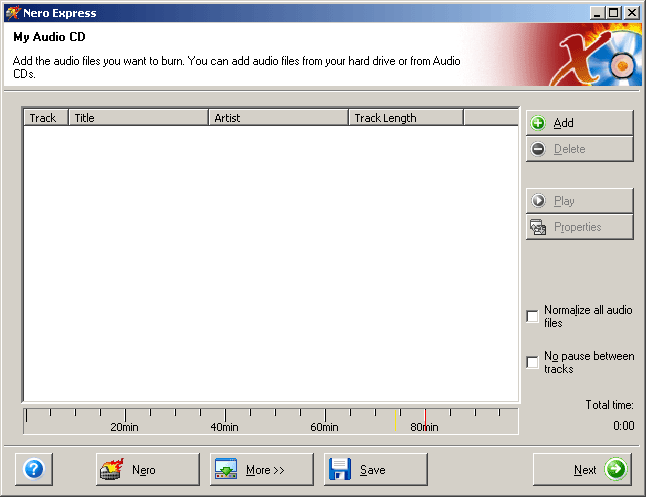The image size is (646, 497).
Task: Click the Nero Express title bar icon
Action: coord(13,13)
